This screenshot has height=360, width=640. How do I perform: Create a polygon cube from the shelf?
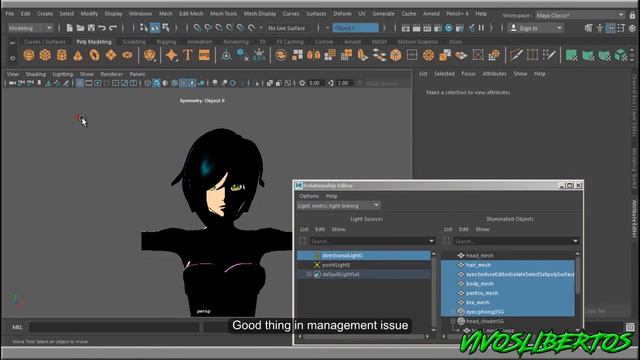point(45,55)
